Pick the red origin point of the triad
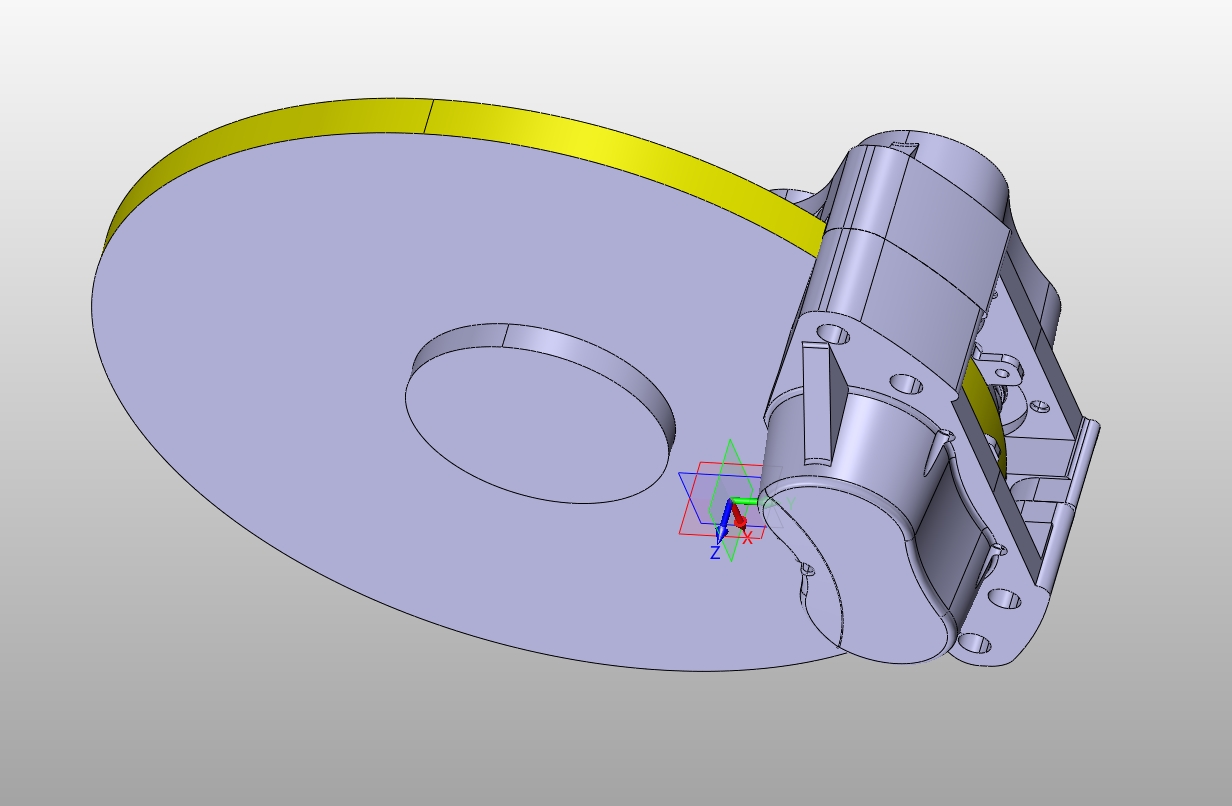The width and height of the screenshot is (1232, 806). 740,521
